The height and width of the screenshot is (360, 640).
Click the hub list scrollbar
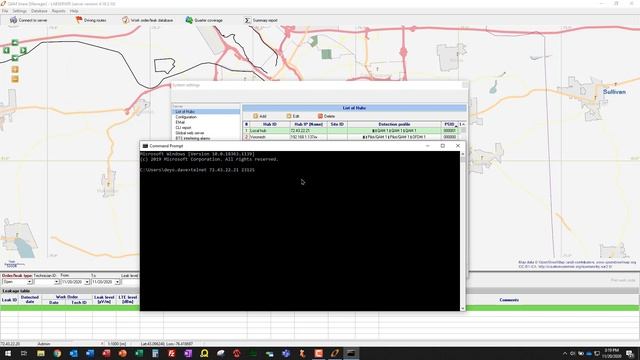pos(462,131)
